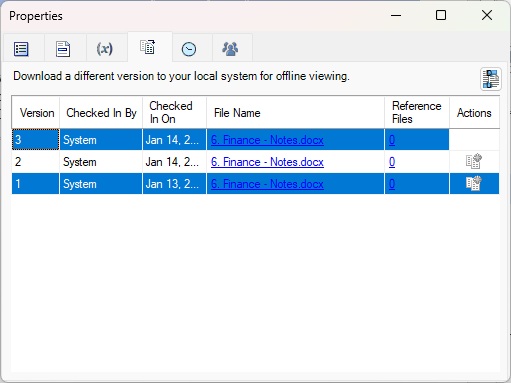
Task: Minimize the Properties window
Action: pyautogui.click(x=396, y=15)
